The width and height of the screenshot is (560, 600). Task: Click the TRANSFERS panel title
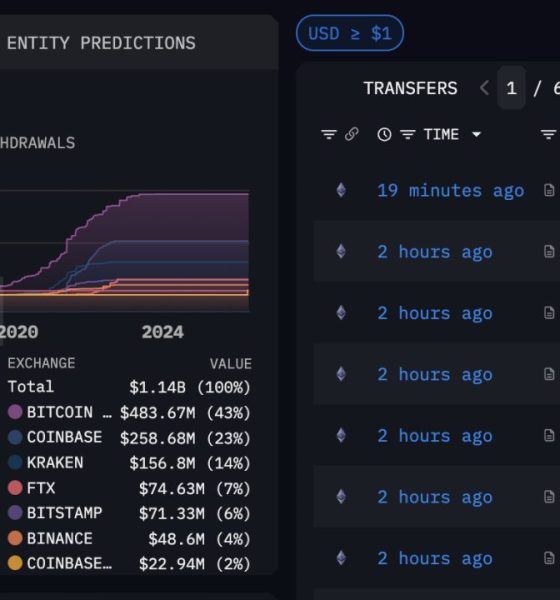[410, 88]
